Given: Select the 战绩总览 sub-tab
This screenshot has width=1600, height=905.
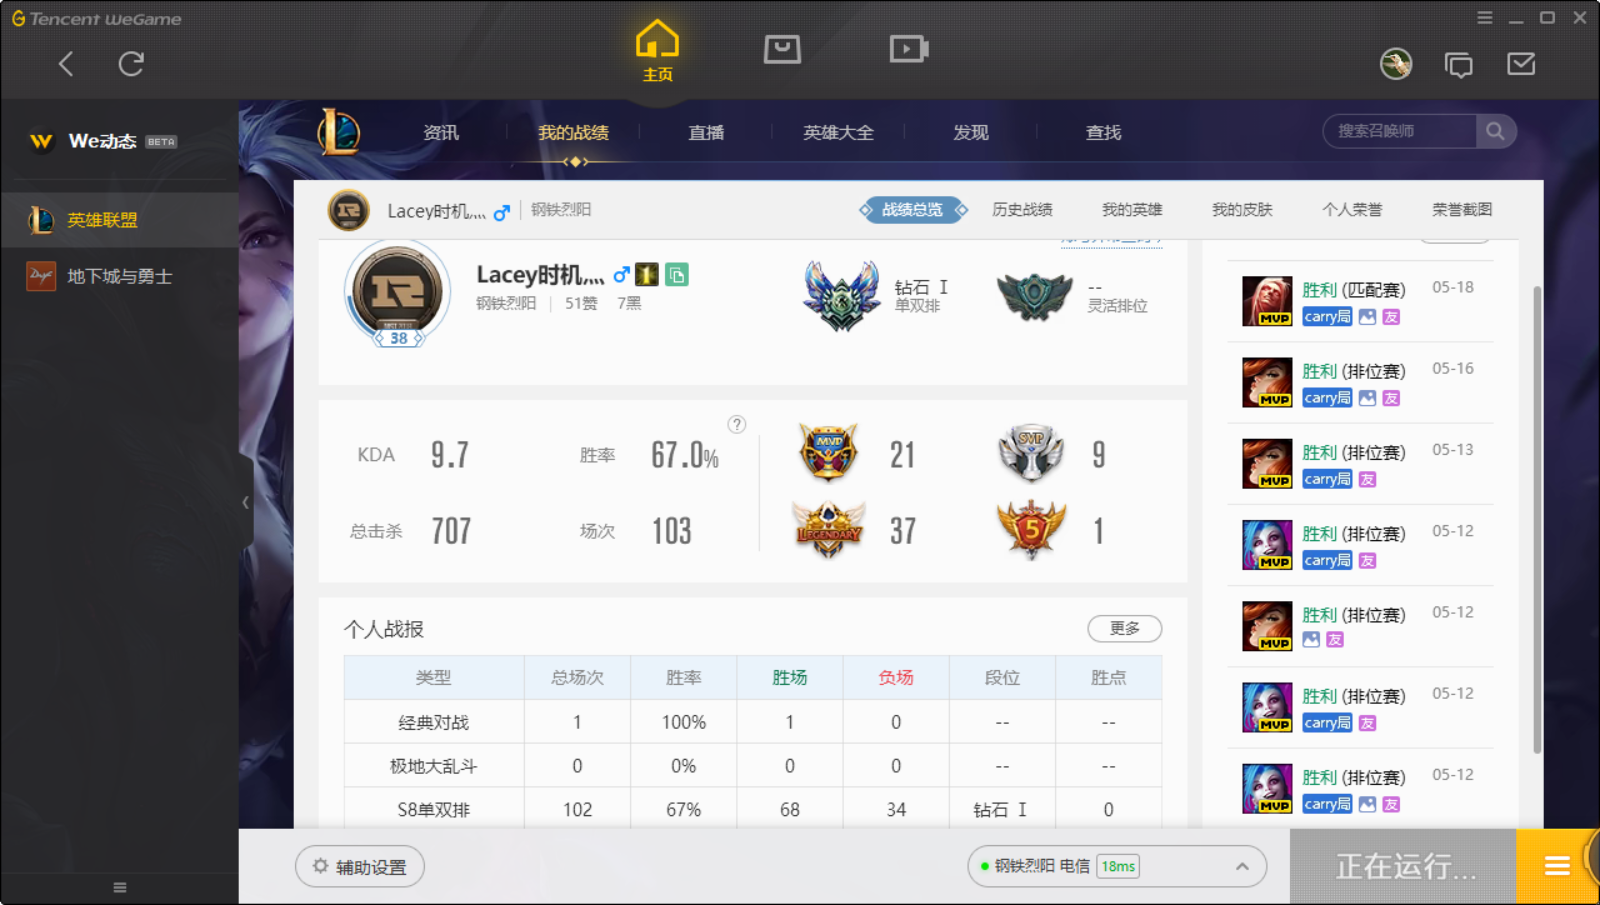Looking at the screenshot, I should pos(913,210).
